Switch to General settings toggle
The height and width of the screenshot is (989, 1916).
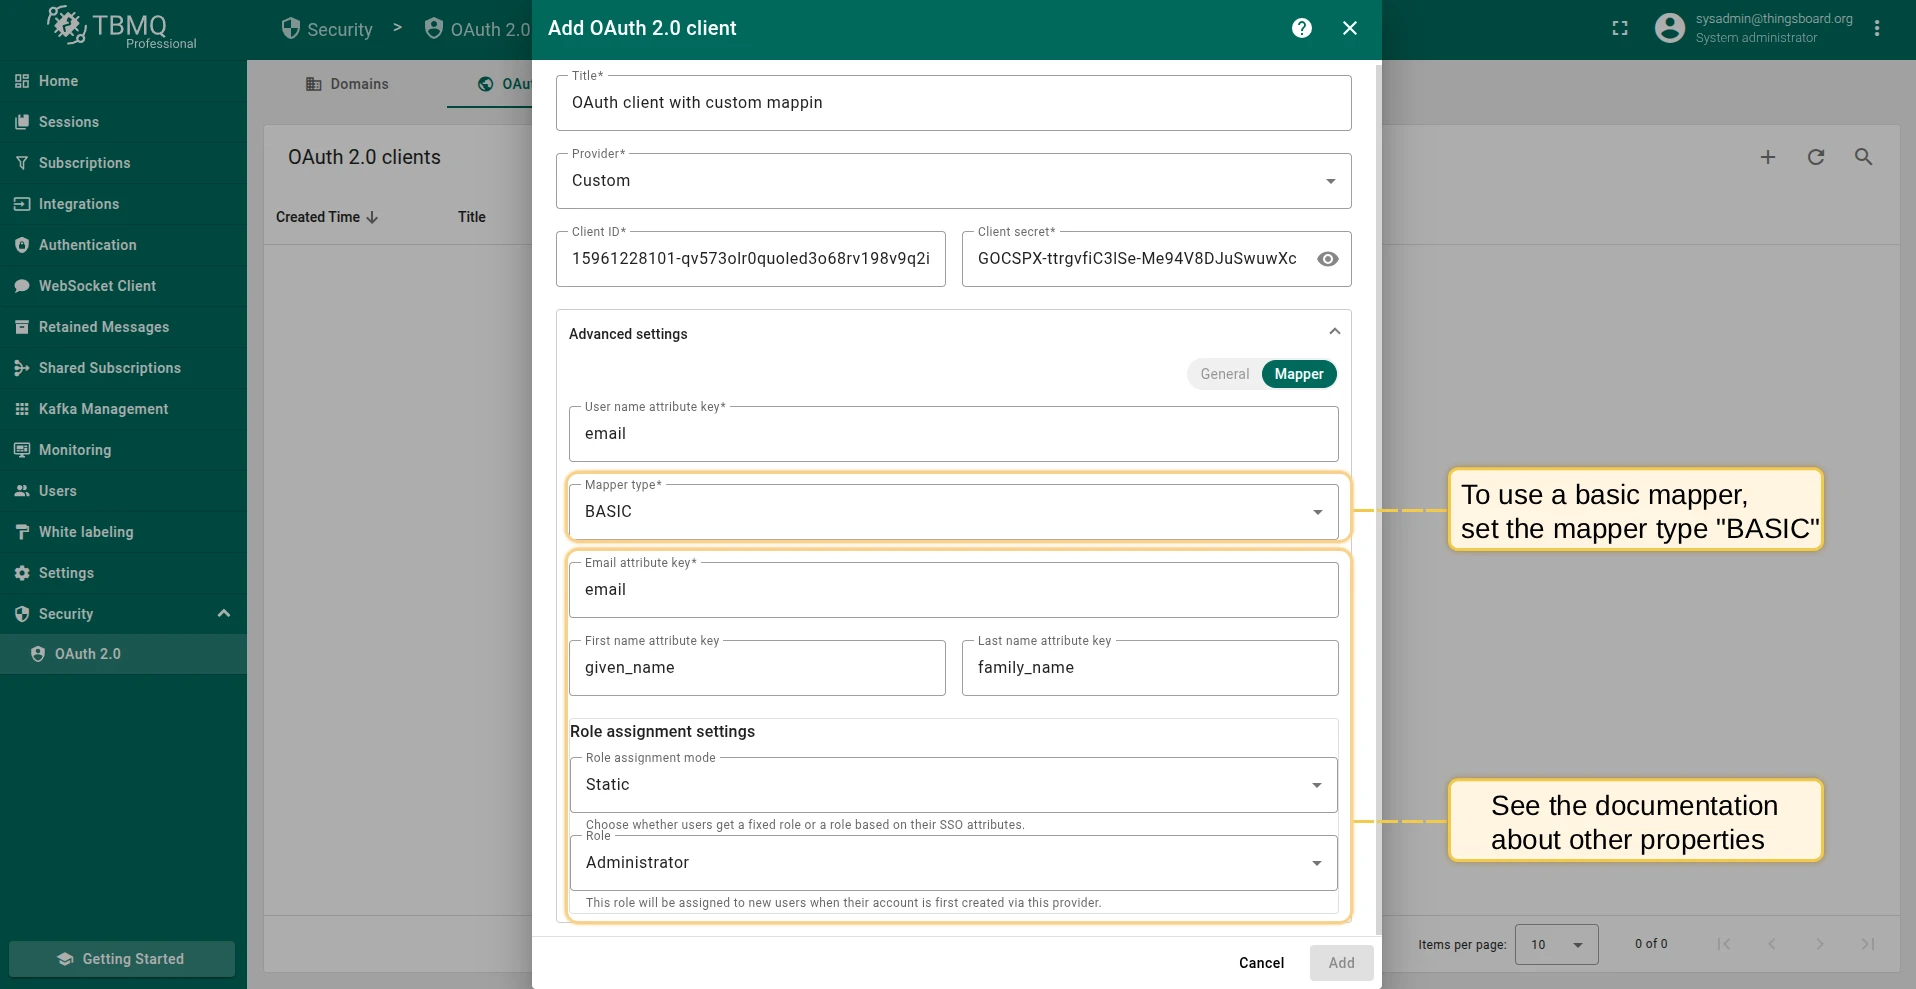point(1225,374)
